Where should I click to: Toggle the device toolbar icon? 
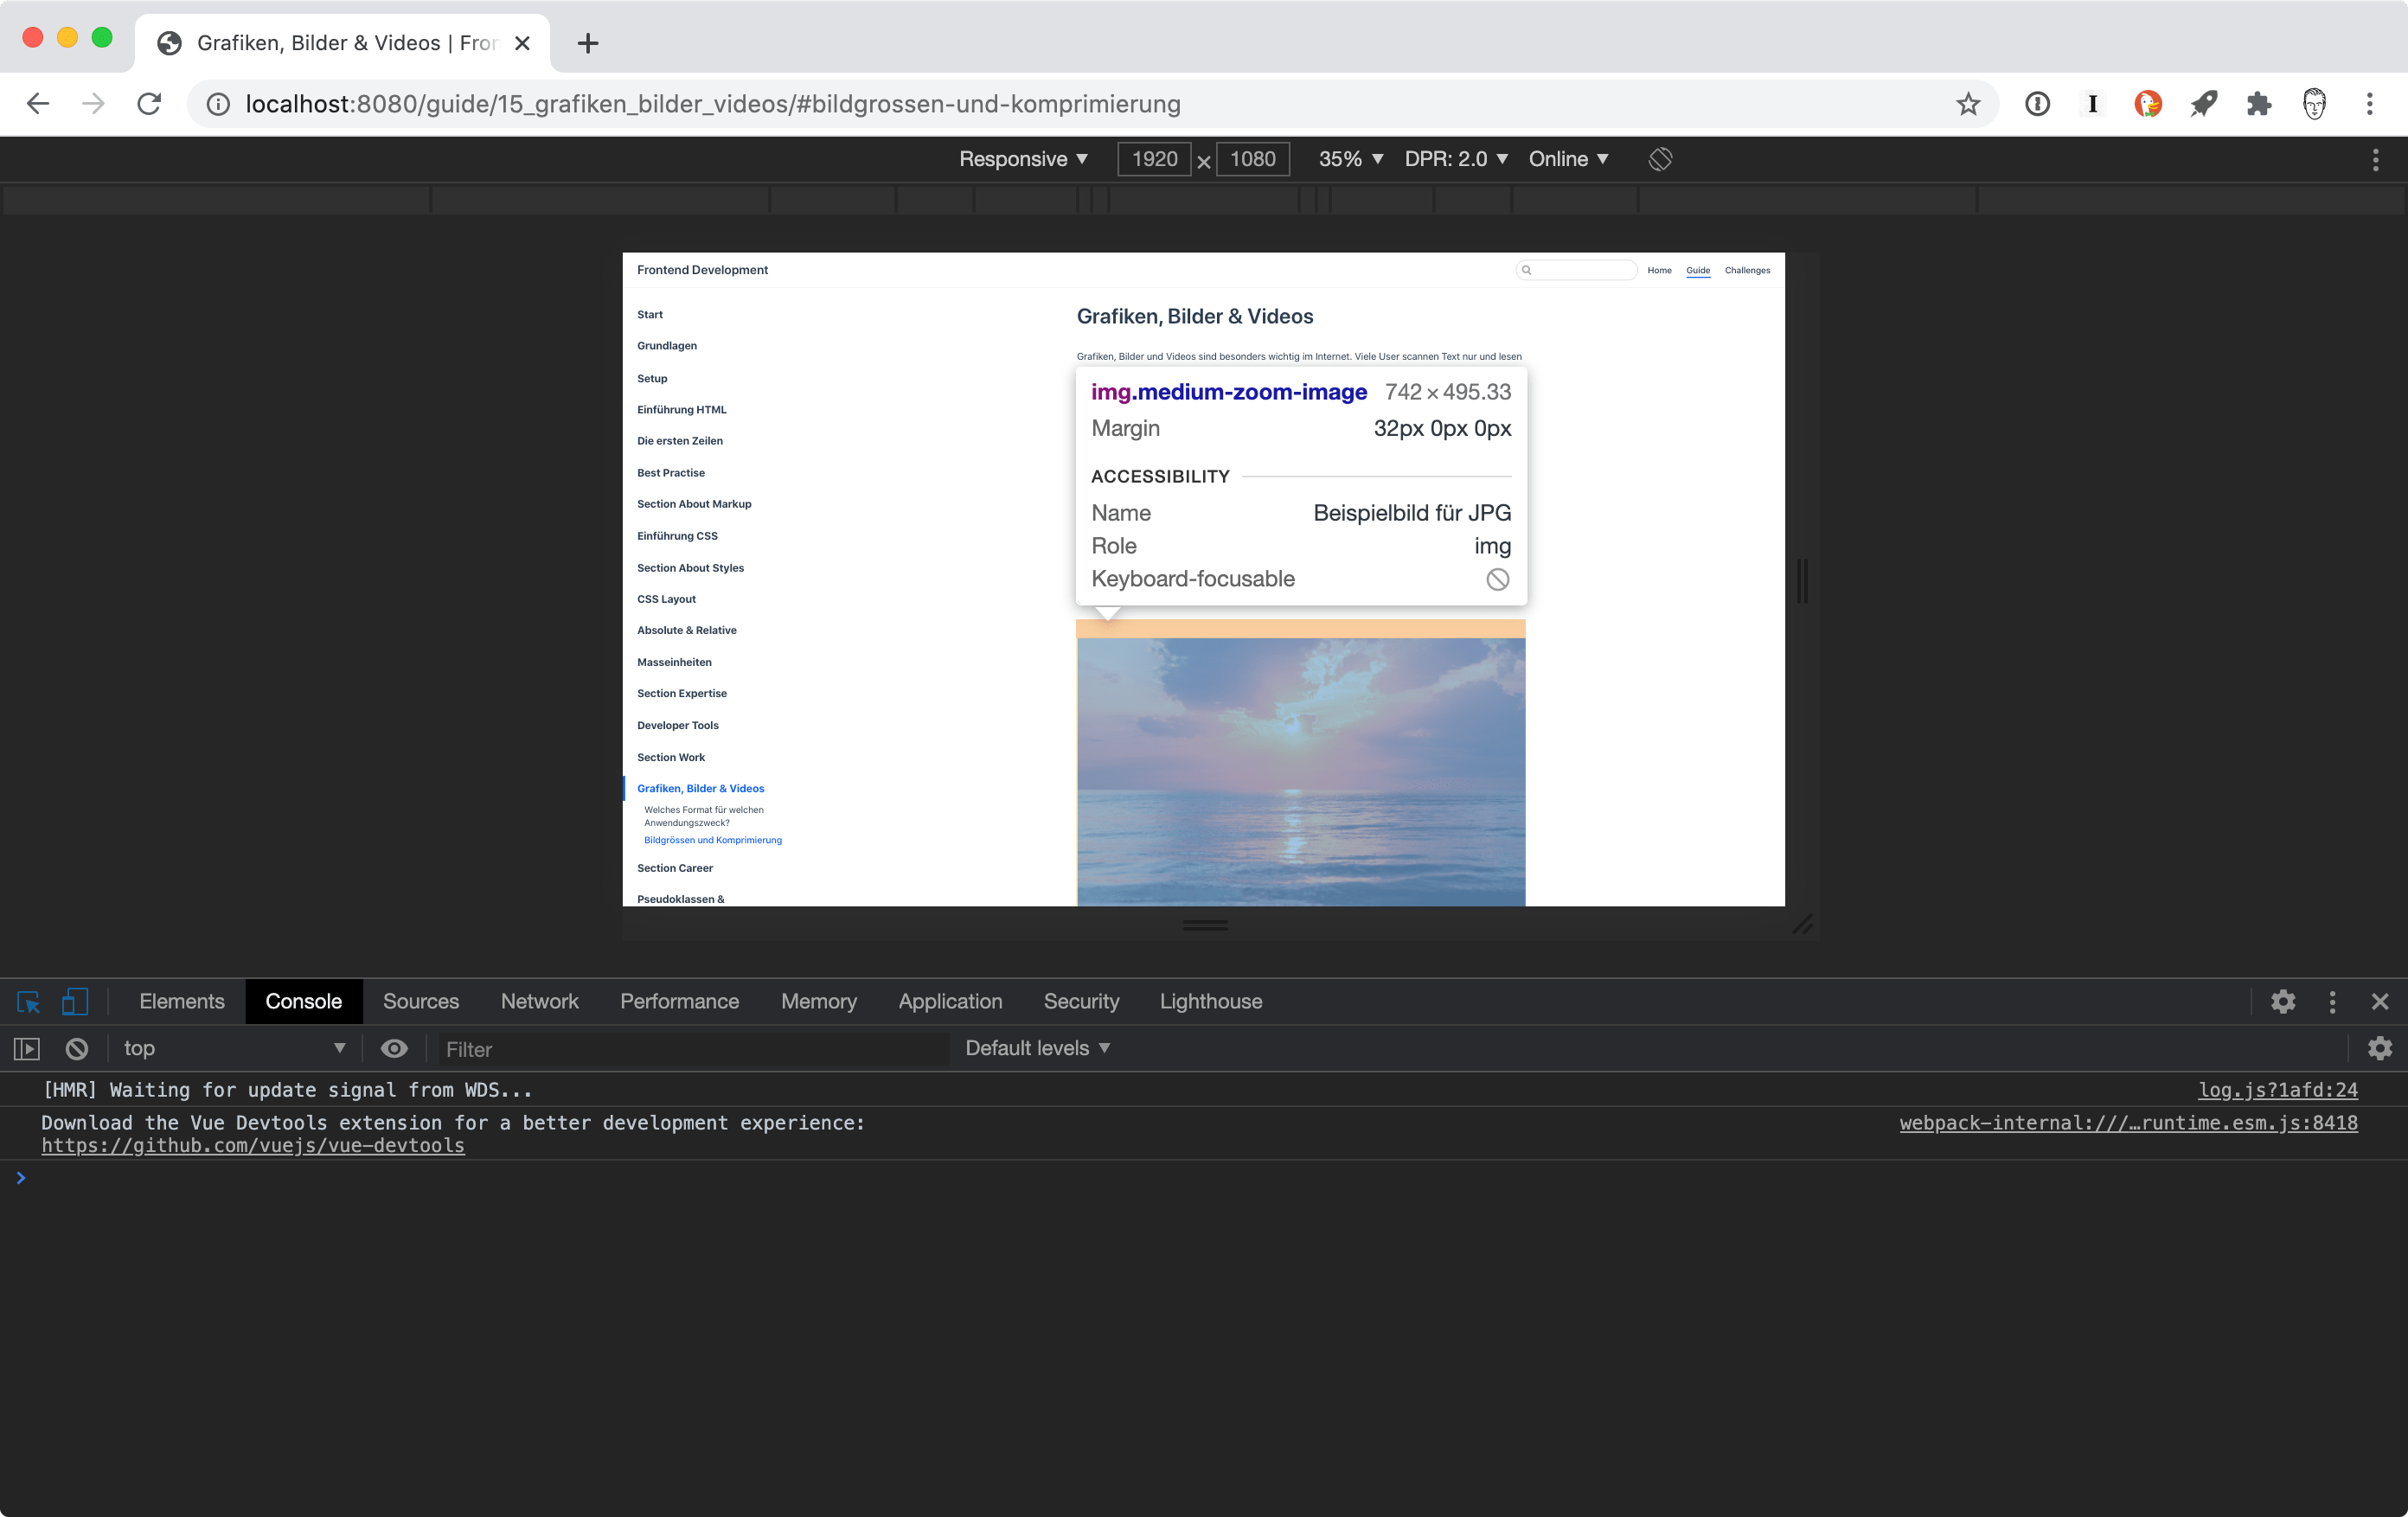75,1001
